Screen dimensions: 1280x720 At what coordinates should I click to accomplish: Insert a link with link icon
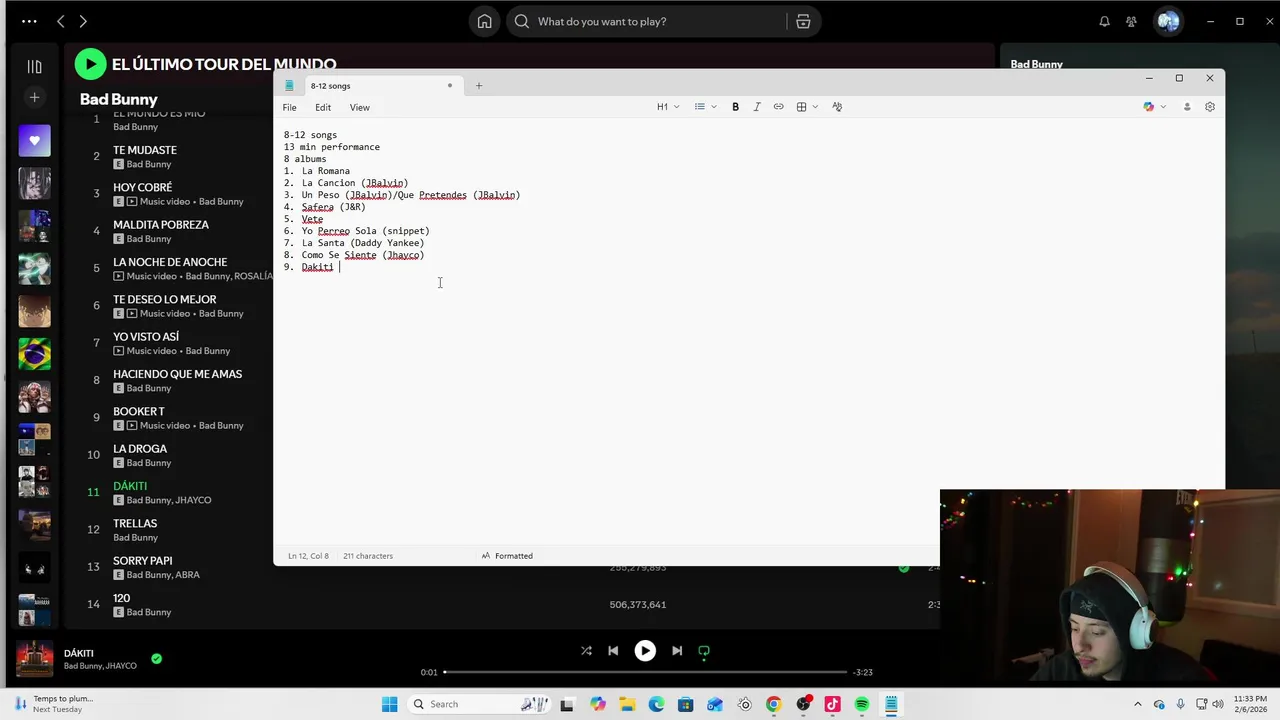[x=778, y=107]
